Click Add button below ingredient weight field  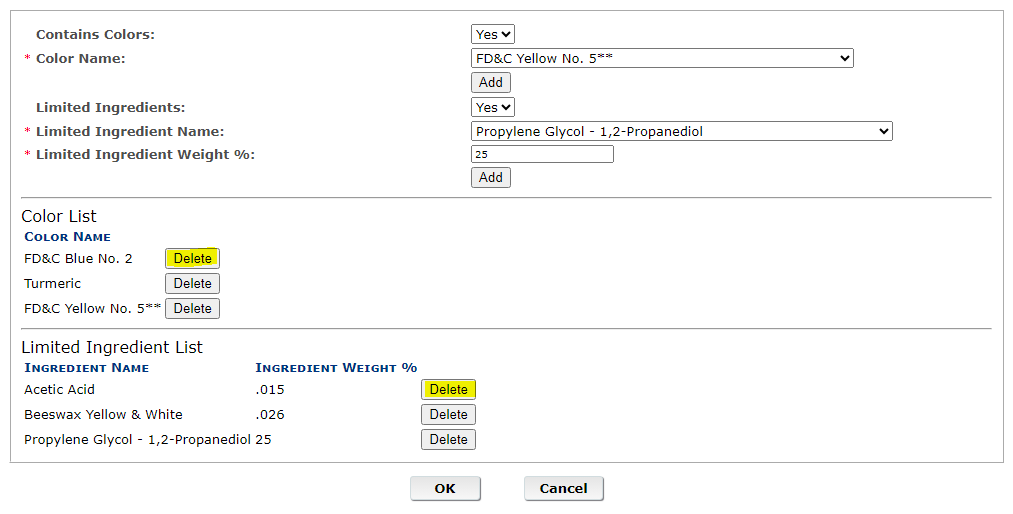[x=490, y=178]
